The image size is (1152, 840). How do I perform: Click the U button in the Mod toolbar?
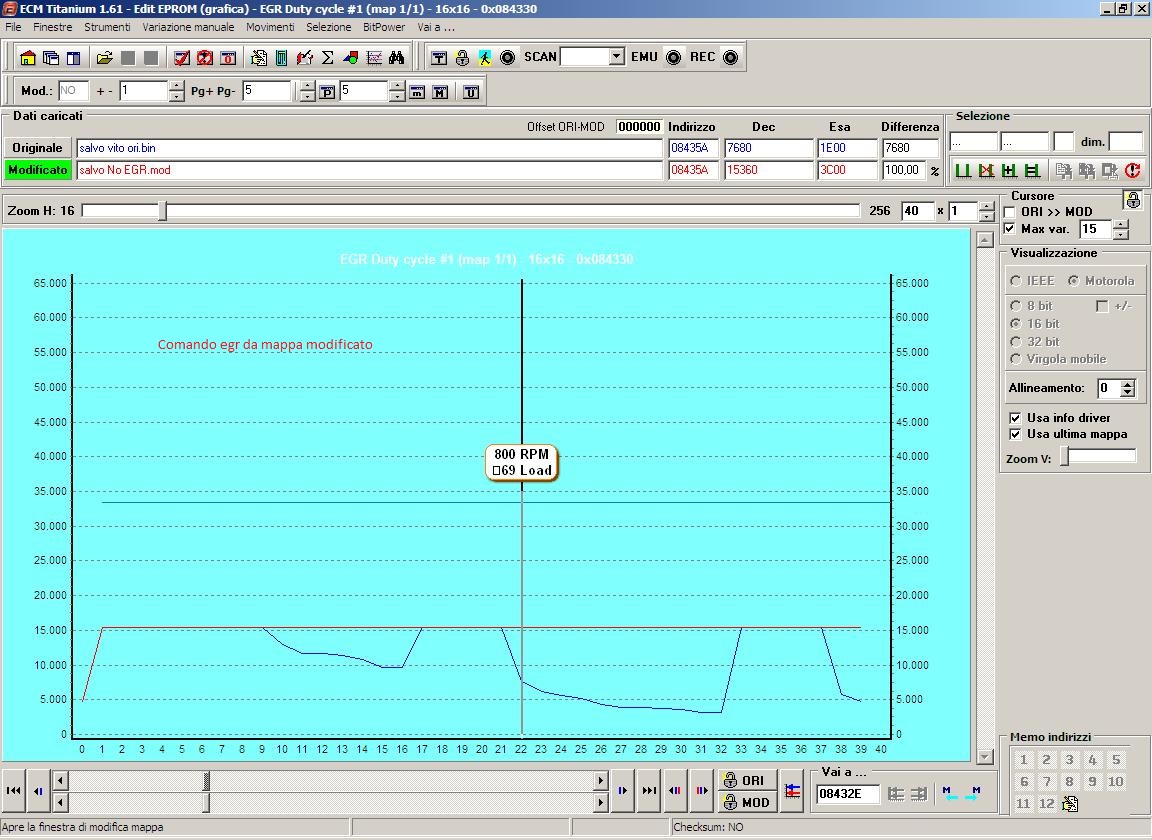pos(471,92)
